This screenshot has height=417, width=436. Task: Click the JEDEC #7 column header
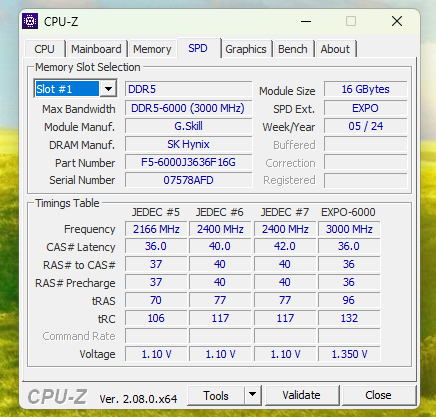[285, 212]
